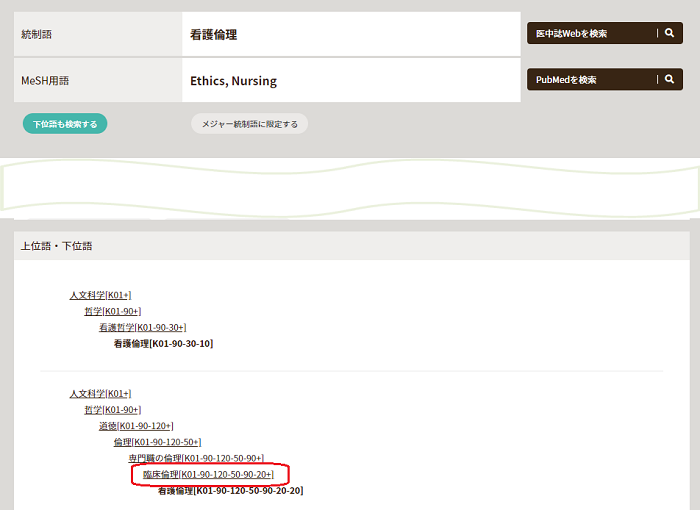Click MeSH term Ethics, Nursing
700x510 pixels.
pos(233,81)
